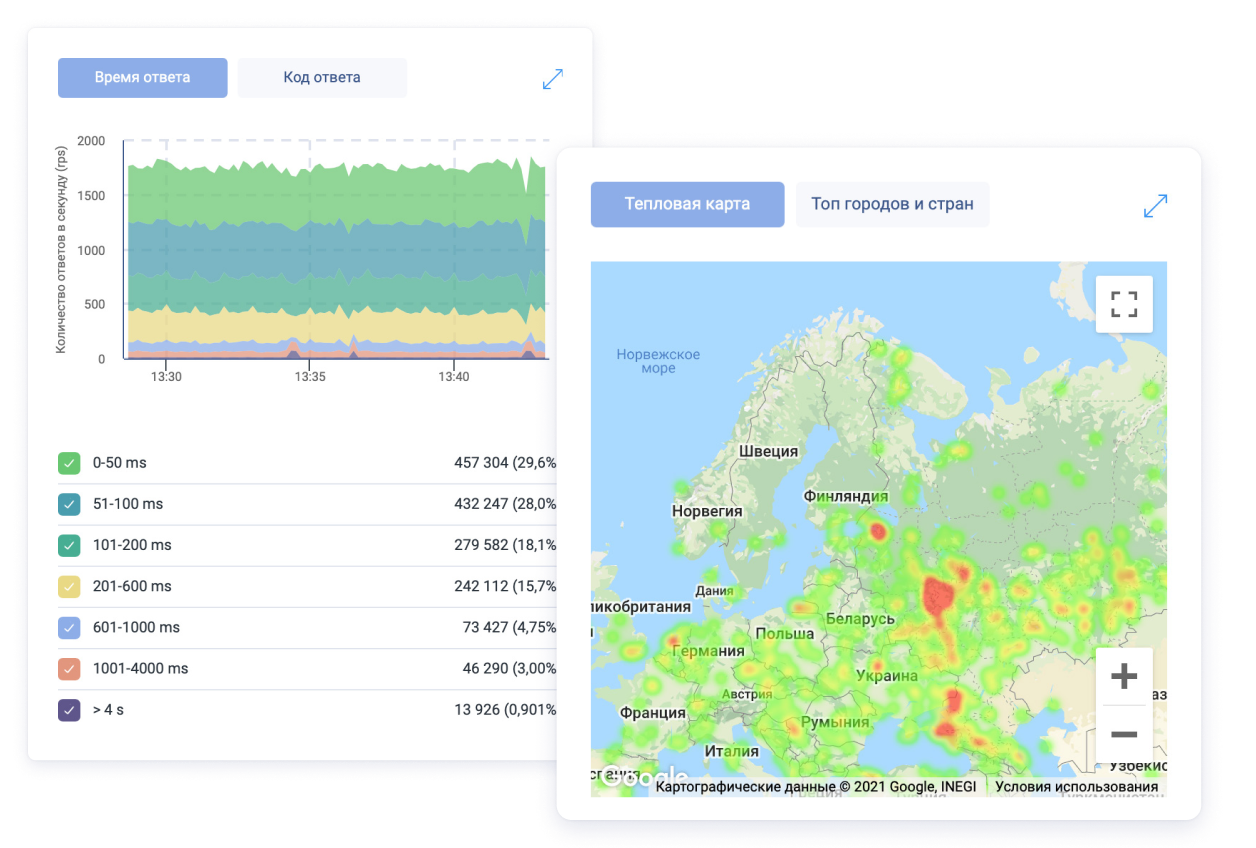Open Условия использования link
The image size is (1256, 848).
point(1076,787)
